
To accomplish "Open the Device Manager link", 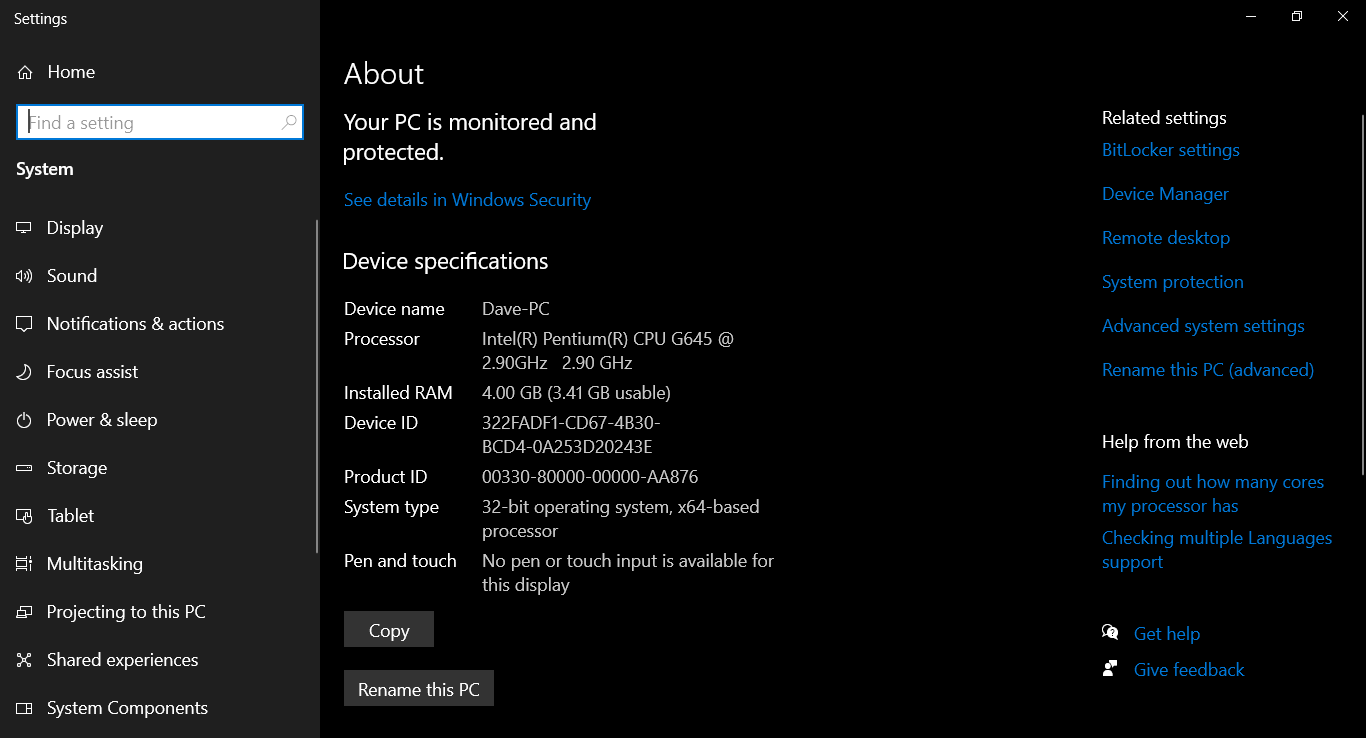I will click(1165, 194).
